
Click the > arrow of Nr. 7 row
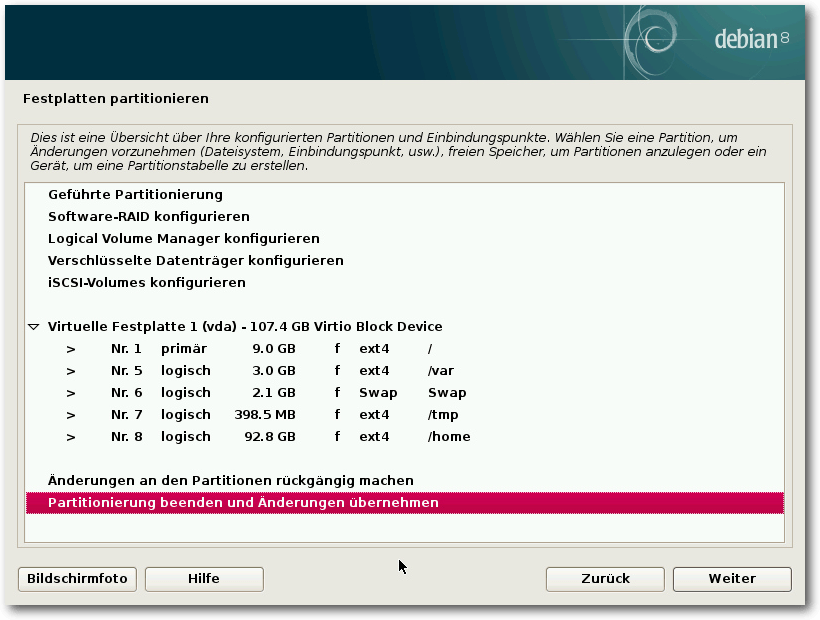tap(71, 415)
